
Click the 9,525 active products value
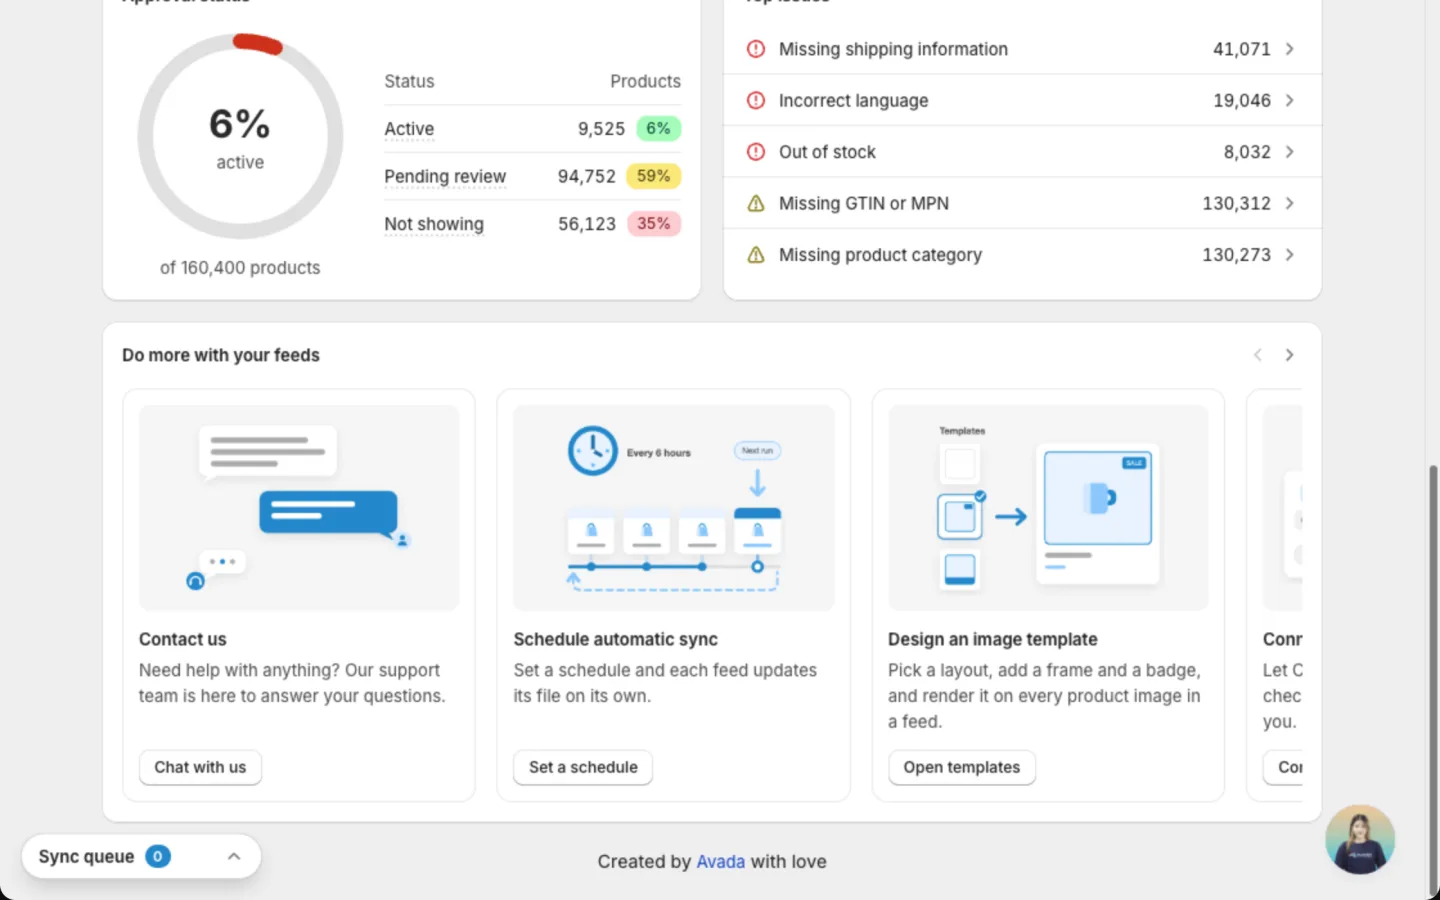601,129
